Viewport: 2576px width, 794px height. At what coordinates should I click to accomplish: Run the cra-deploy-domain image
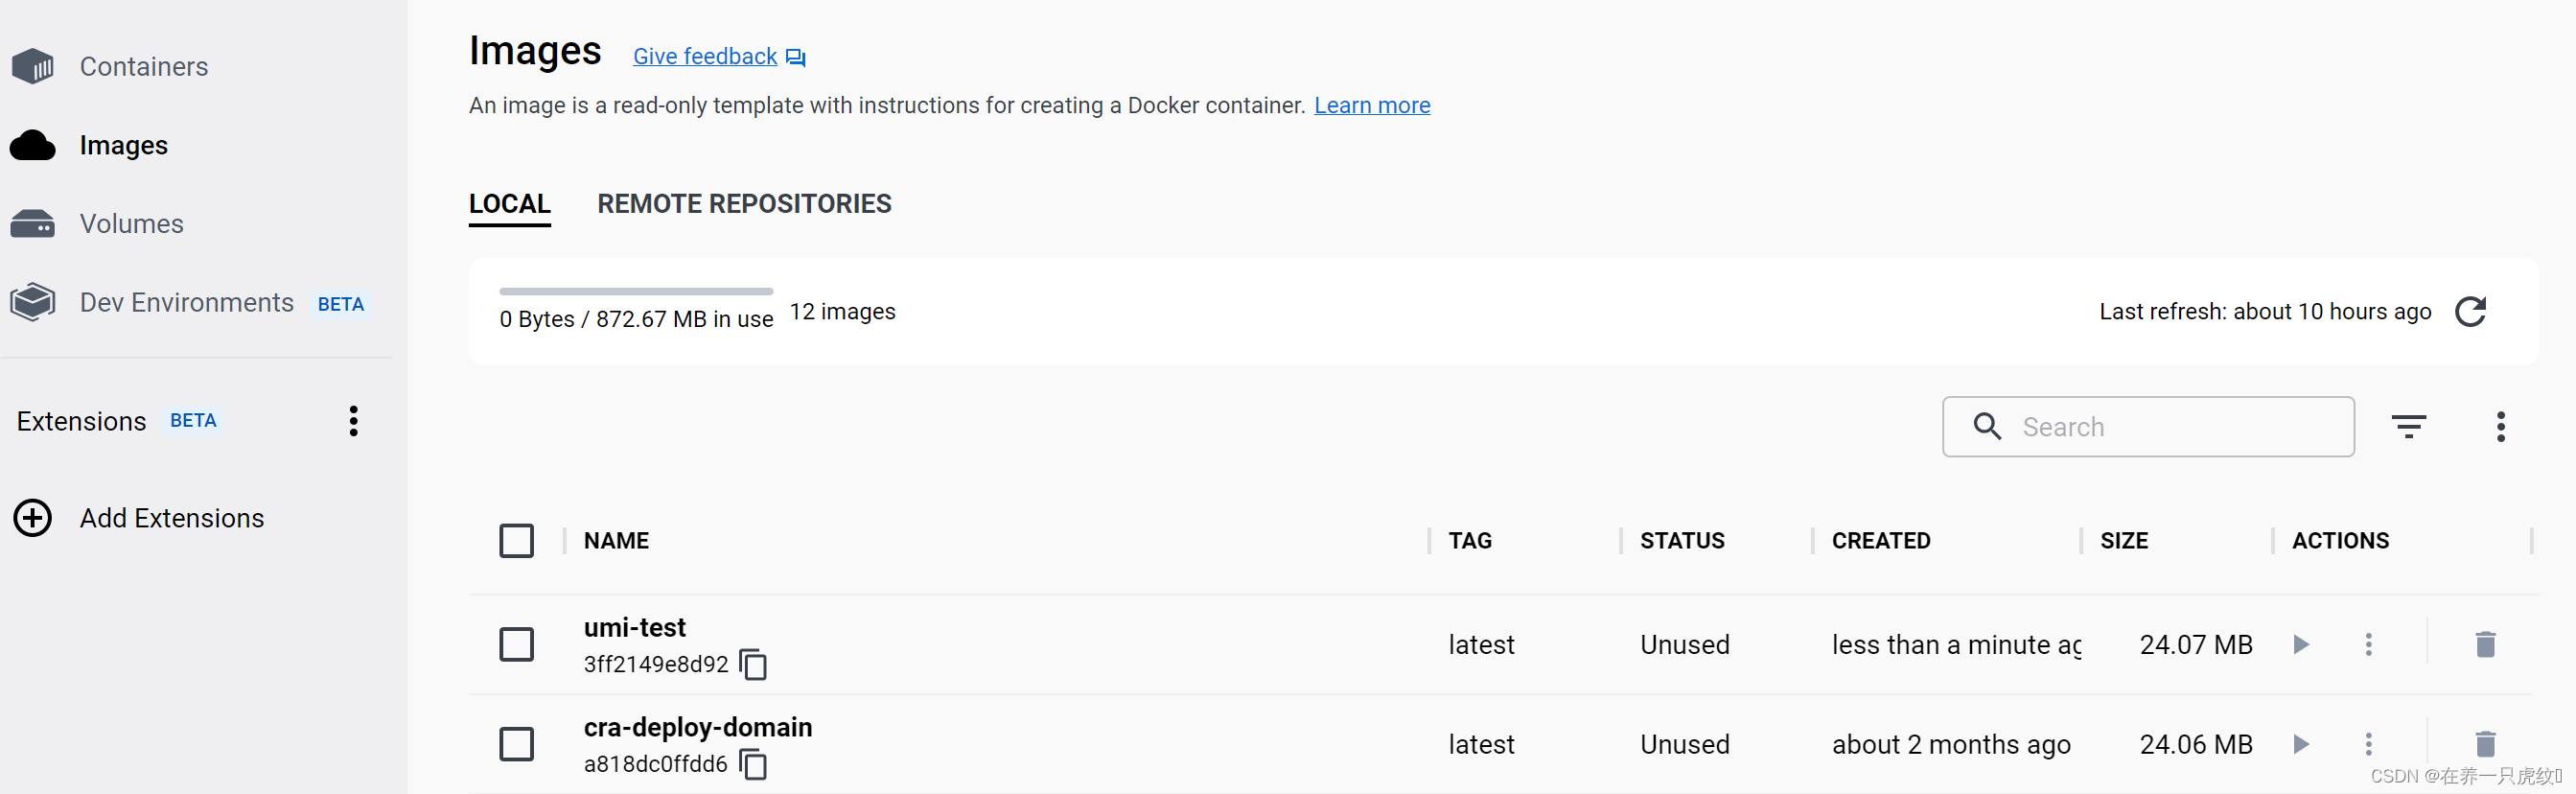[2300, 744]
